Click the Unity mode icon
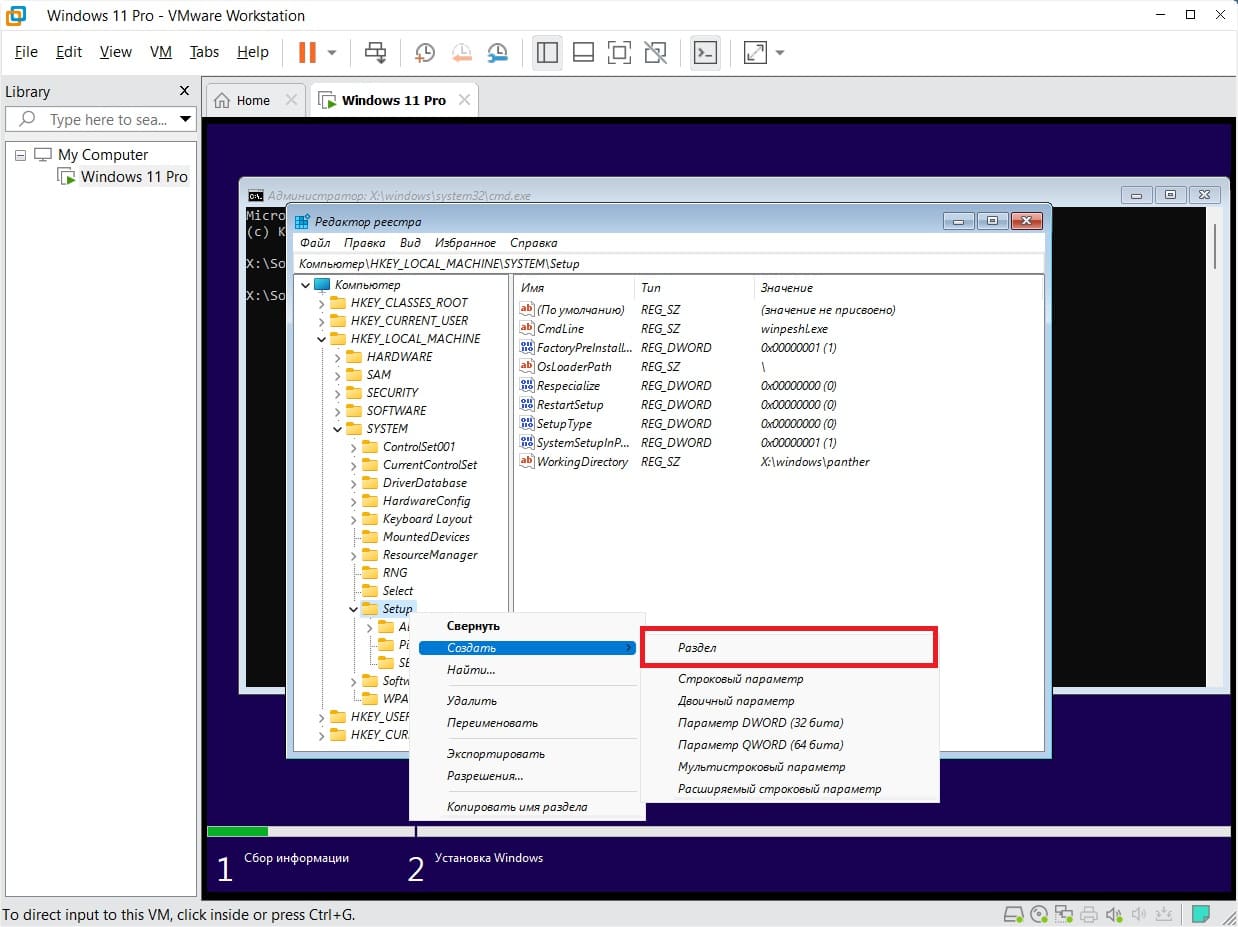 tap(655, 53)
